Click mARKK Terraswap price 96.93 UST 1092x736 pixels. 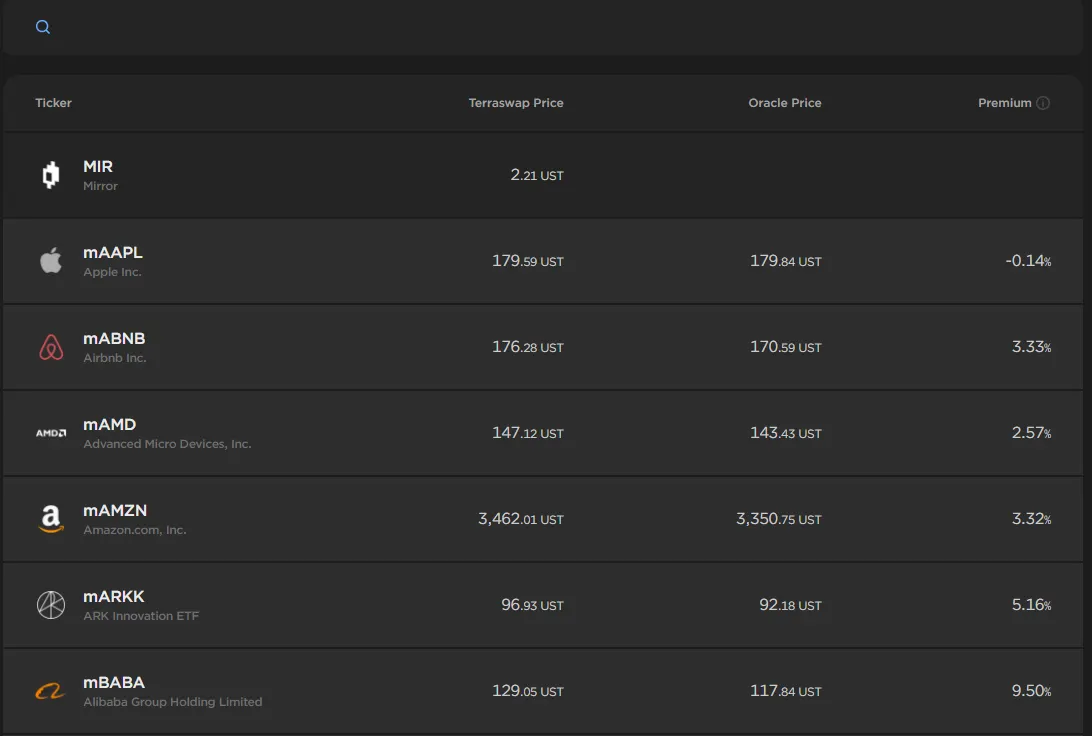point(533,605)
